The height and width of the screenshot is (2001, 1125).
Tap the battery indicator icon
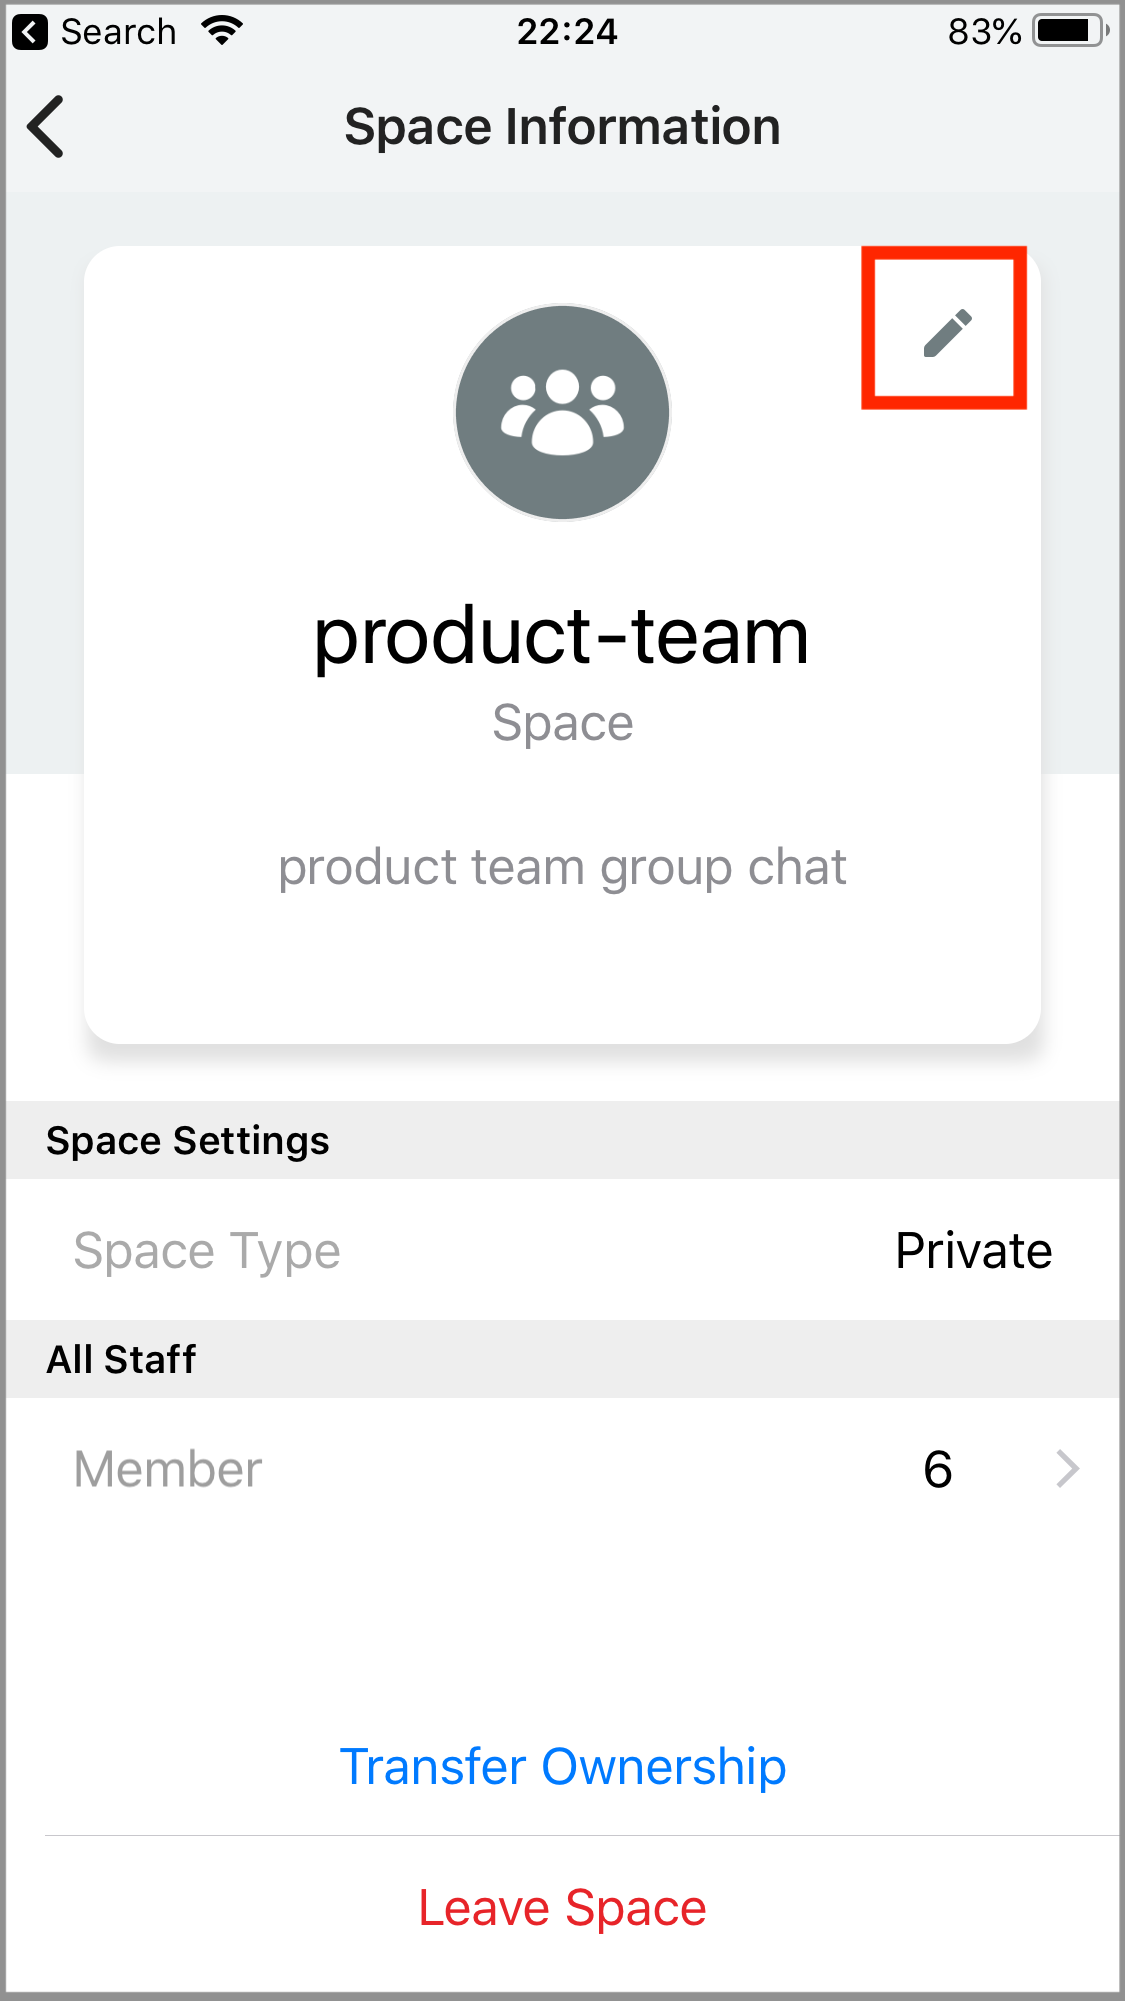[1070, 32]
